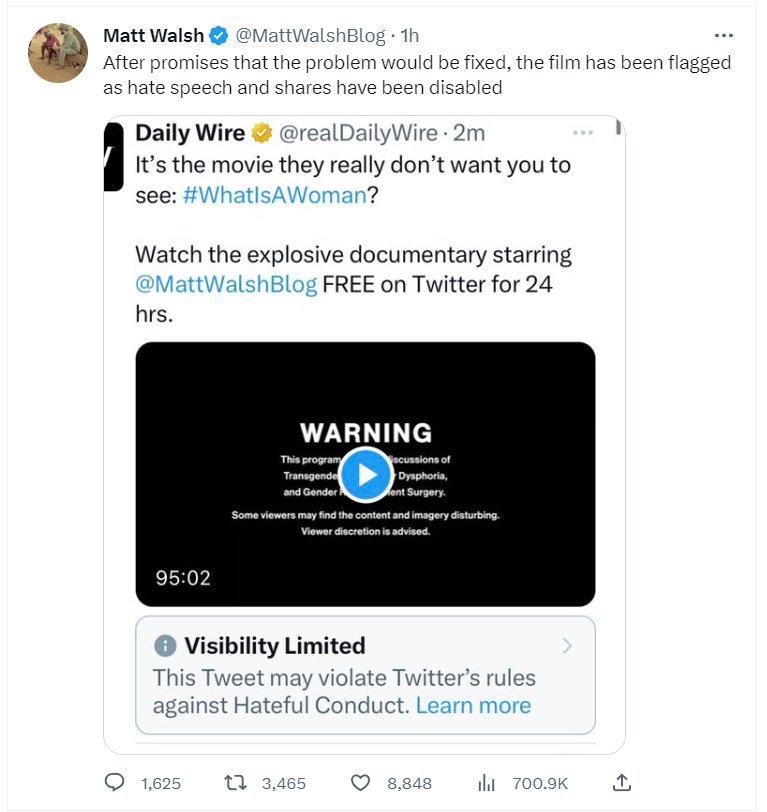Click the @realDailyWire handle
767x812 pixels.
(x=357, y=133)
